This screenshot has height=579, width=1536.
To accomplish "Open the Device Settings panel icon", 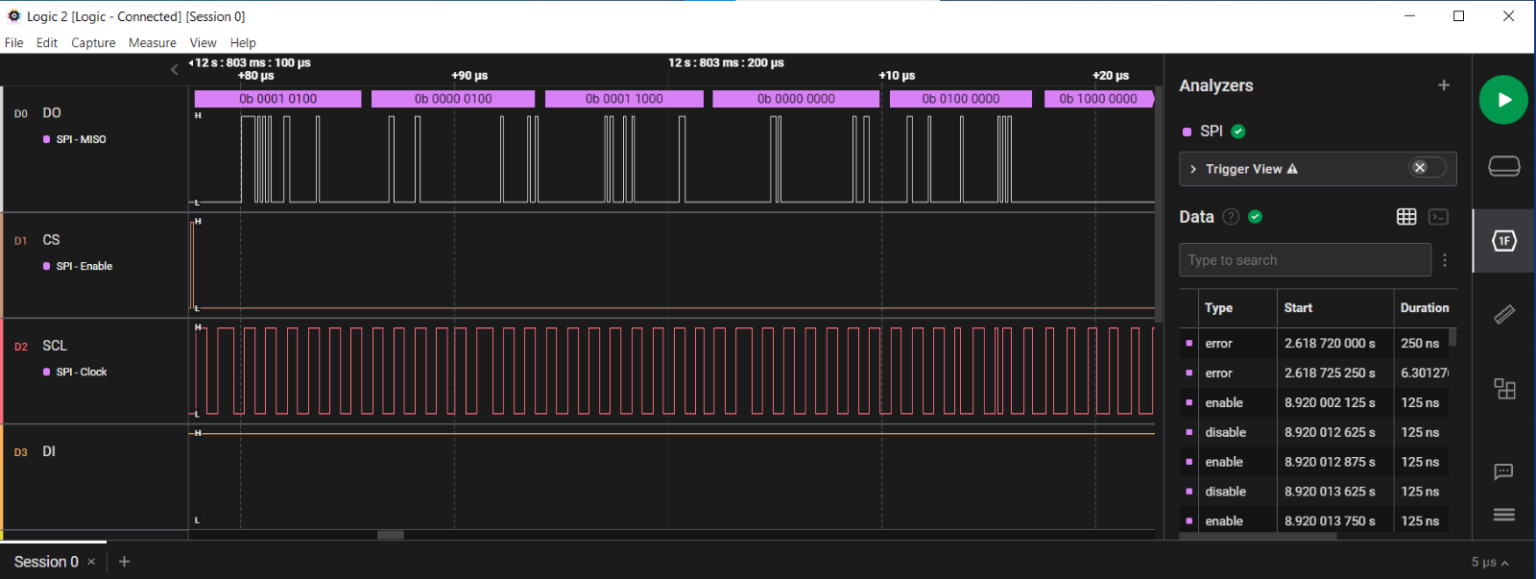I will pyautogui.click(x=1503, y=166).
